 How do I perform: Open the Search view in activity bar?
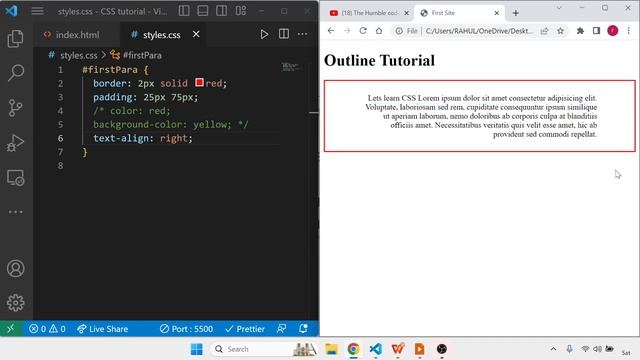[16, 73]
